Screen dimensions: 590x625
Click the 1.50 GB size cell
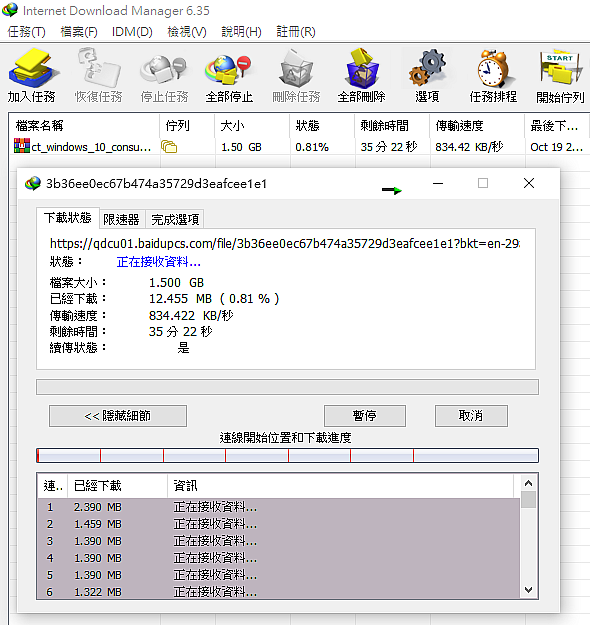pyautogui.click(x=241, y=147)
